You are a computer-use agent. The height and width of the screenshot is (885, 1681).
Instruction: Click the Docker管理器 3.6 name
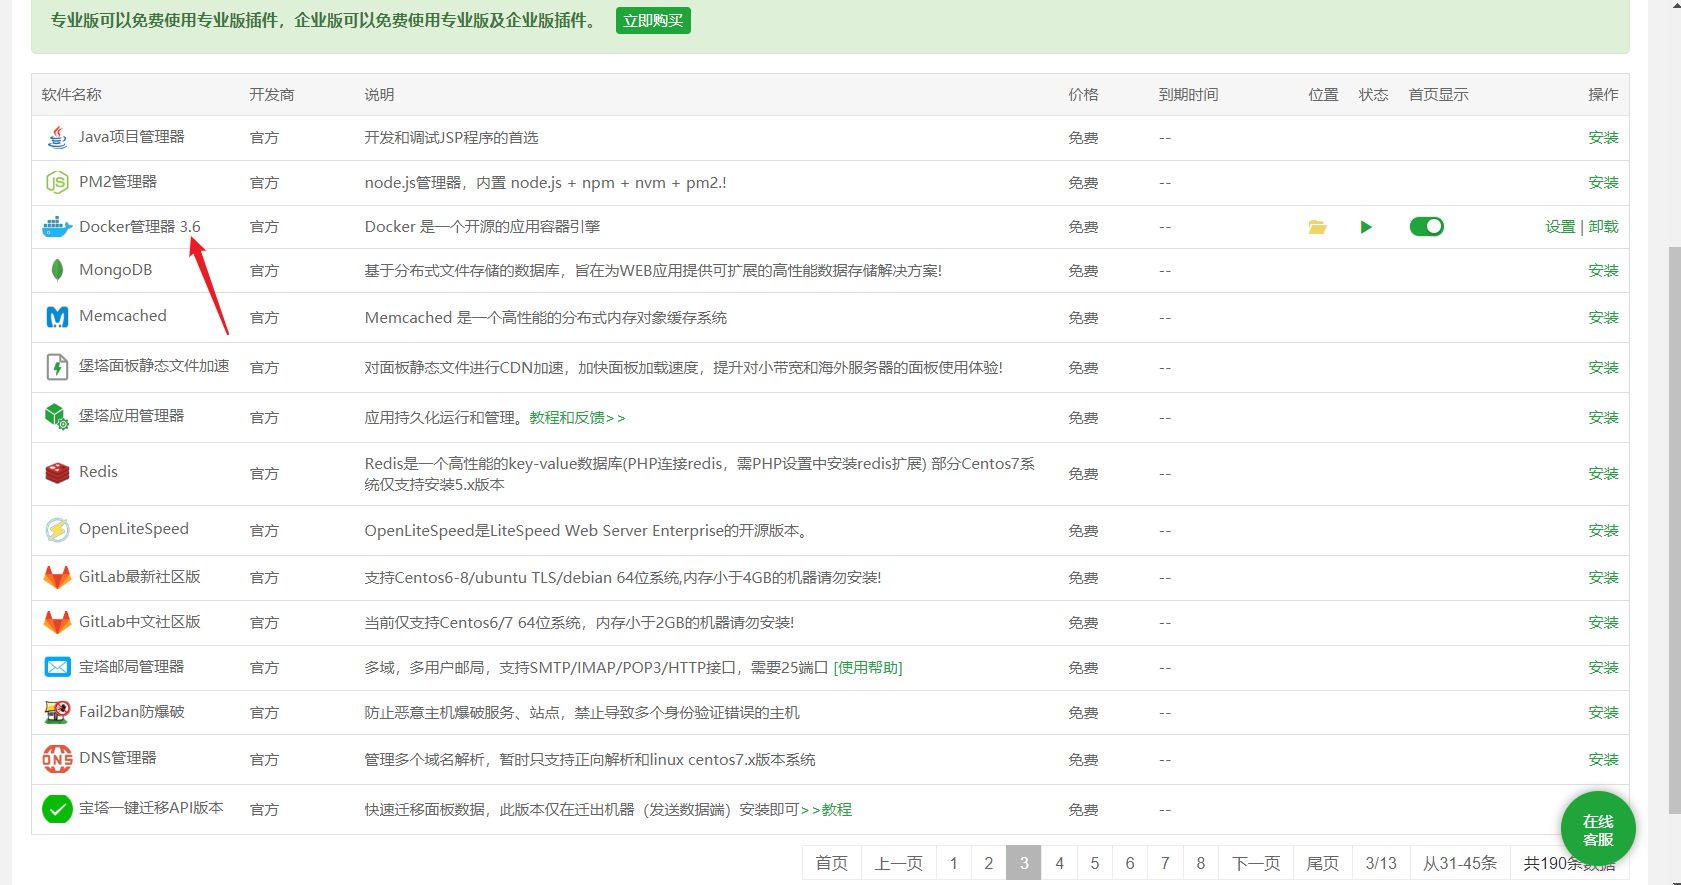pos(140,227)
